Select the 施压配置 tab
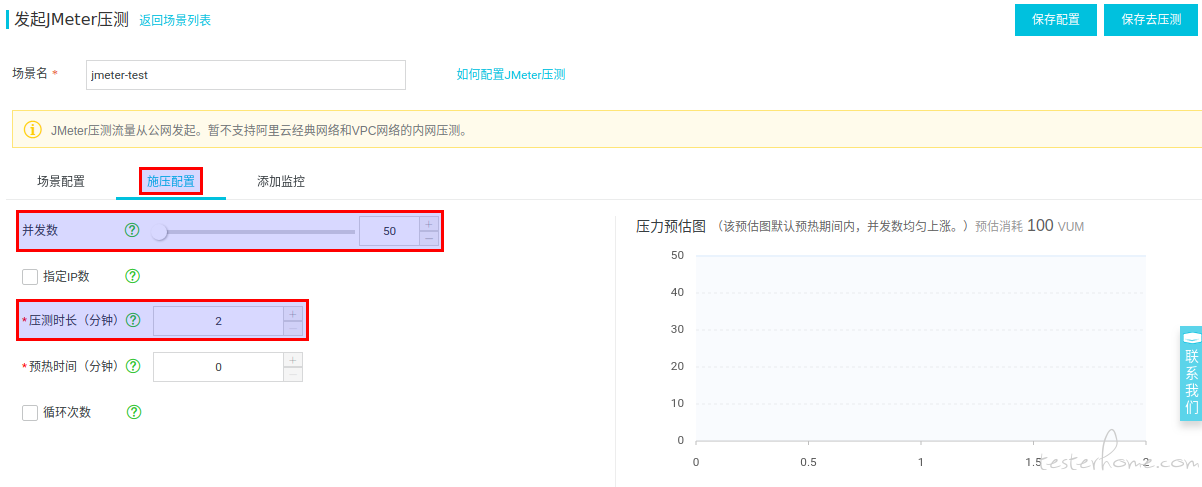 (171, 181)
